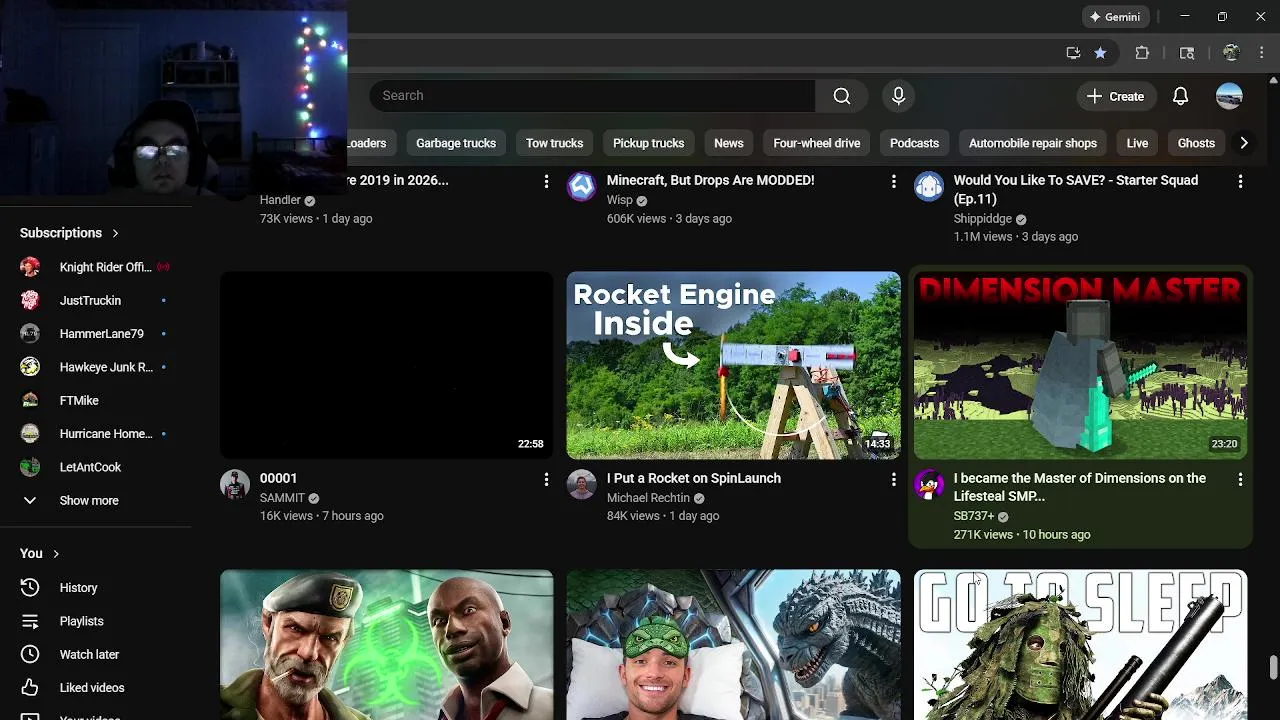Open Gemini in the Chrome title bar

pyautogui.click(x=1115, y=17)
